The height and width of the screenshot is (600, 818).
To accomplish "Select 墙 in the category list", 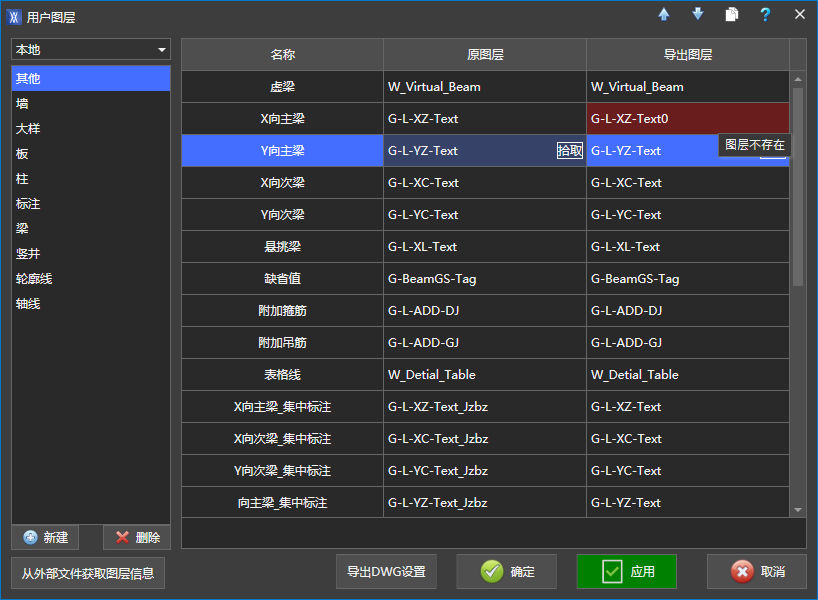I will 22,103.
